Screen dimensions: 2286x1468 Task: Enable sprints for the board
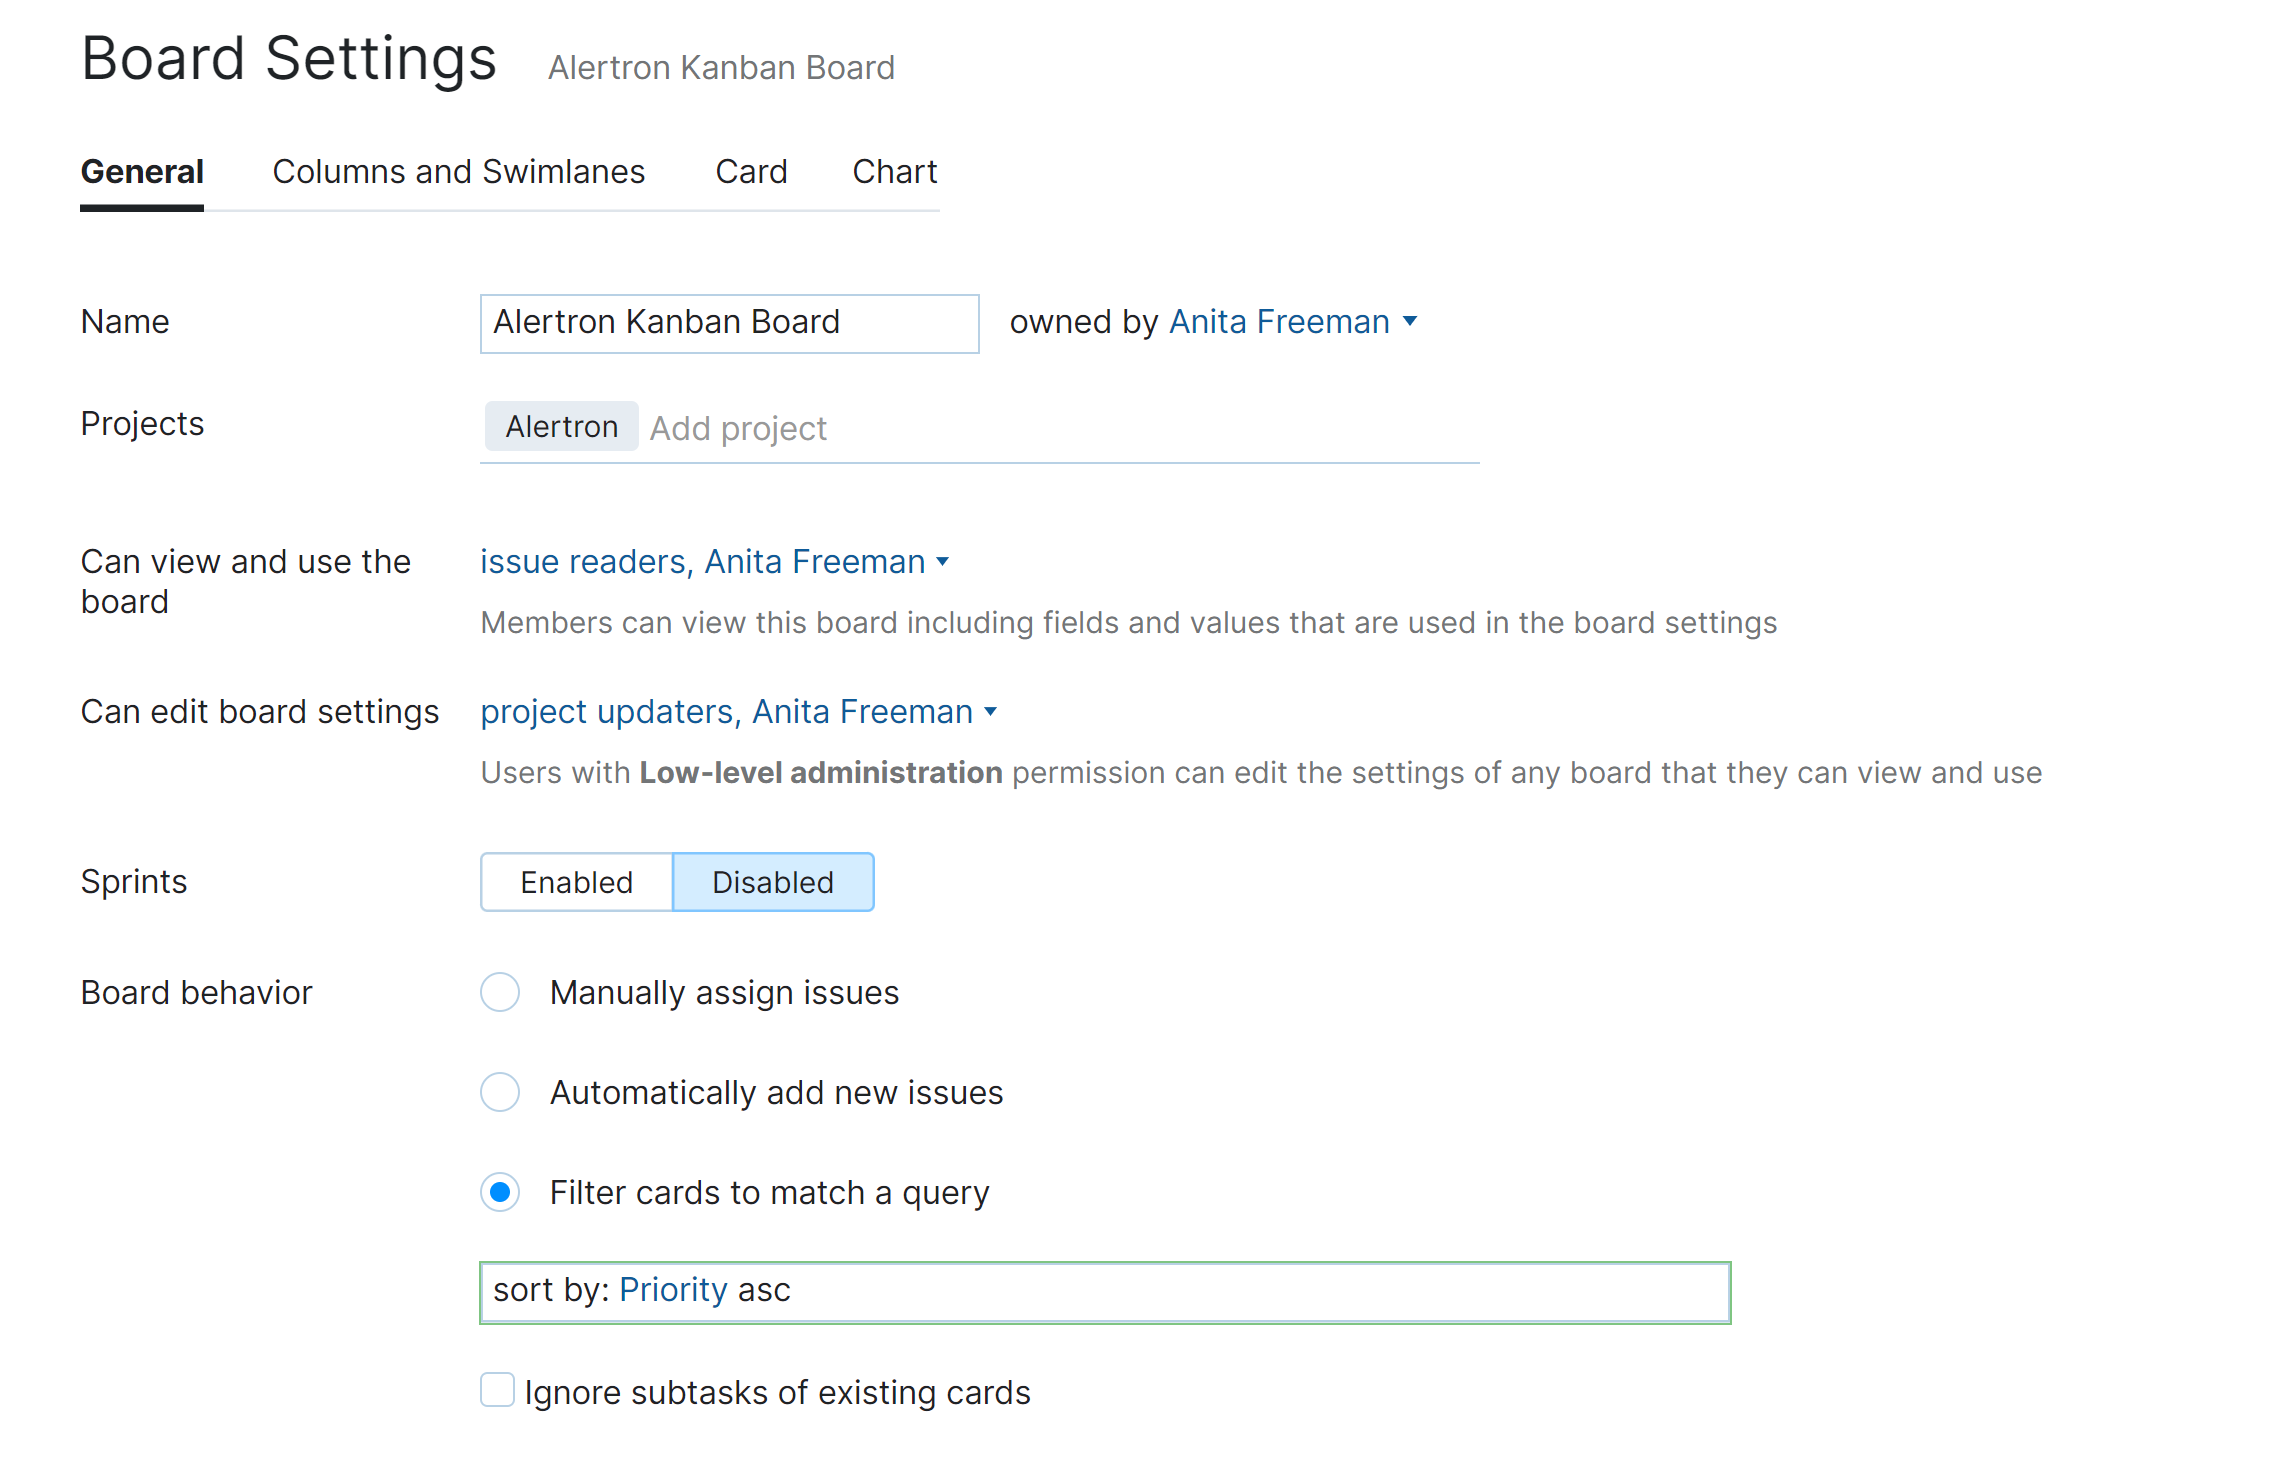(x=576, y=882)
